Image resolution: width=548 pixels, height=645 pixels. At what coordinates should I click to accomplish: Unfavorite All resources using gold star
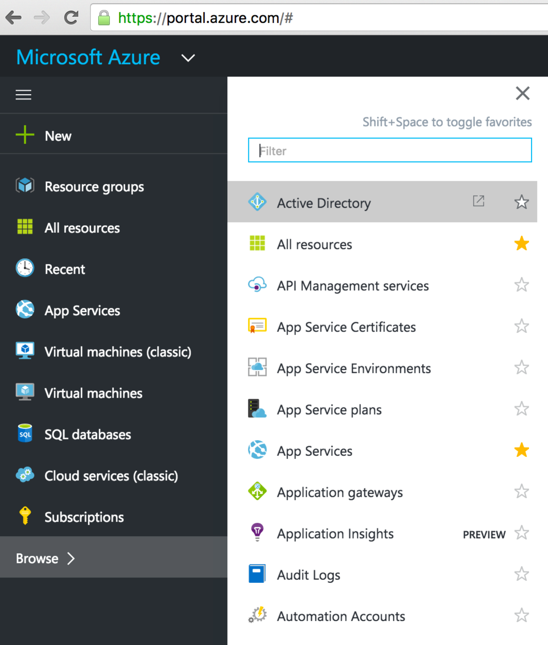pyautogui.click(x=522, y=243)
